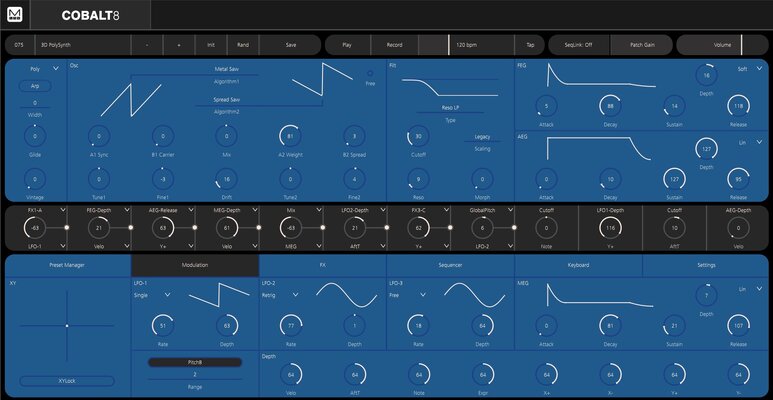Click the AEG Sustain knob
The image size is (773, 400).
point(674,179)
